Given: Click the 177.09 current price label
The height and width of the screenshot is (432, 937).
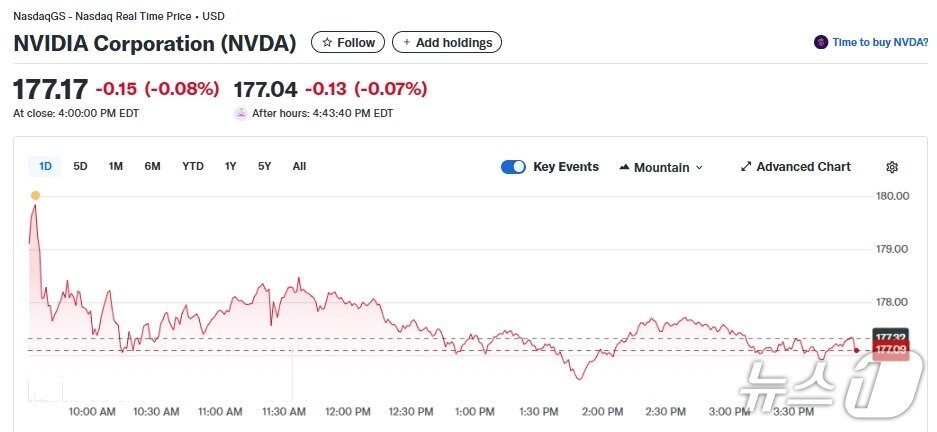Looking at the screenshot, I should [x=890, y=349].
